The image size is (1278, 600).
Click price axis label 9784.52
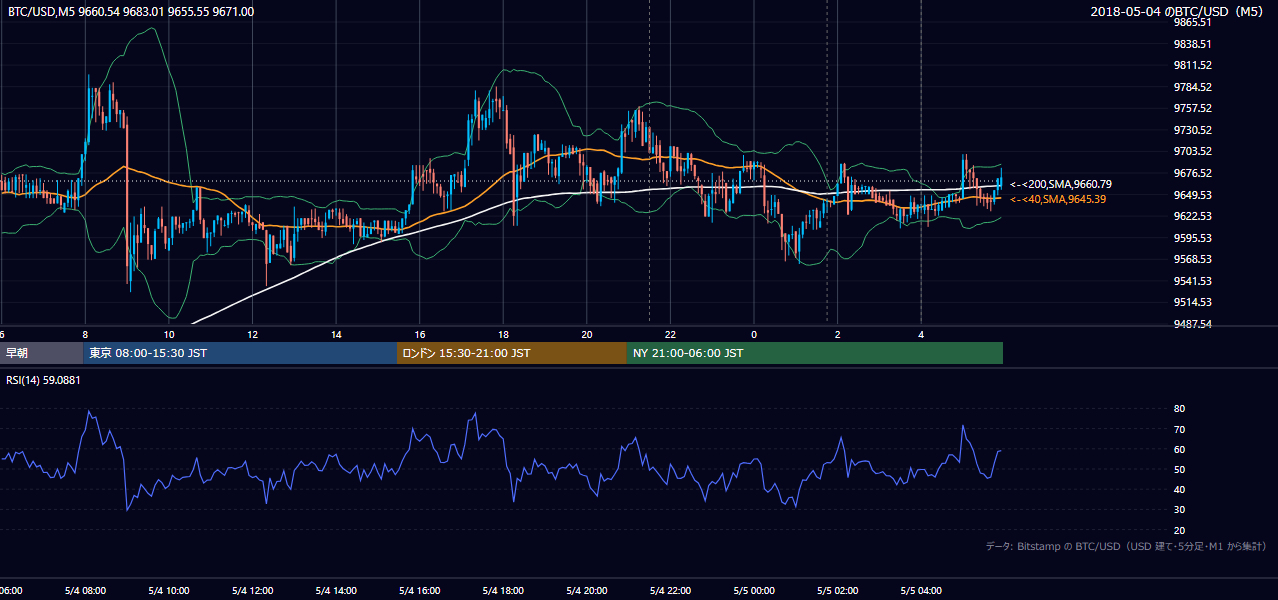[x=1193, y=87]
